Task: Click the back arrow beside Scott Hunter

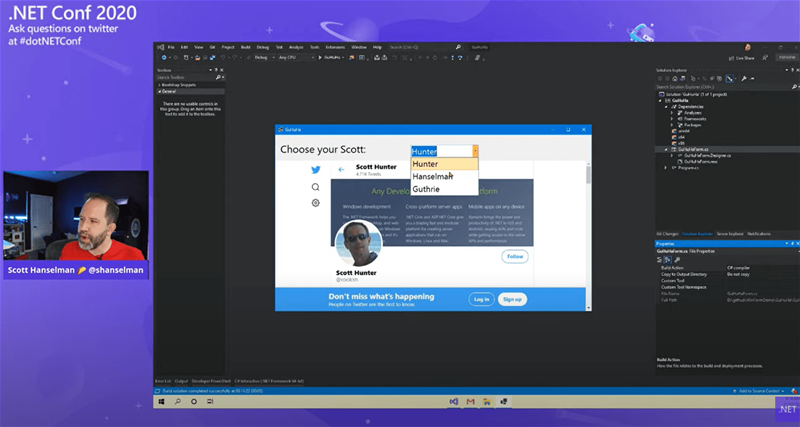Action: 341,170
